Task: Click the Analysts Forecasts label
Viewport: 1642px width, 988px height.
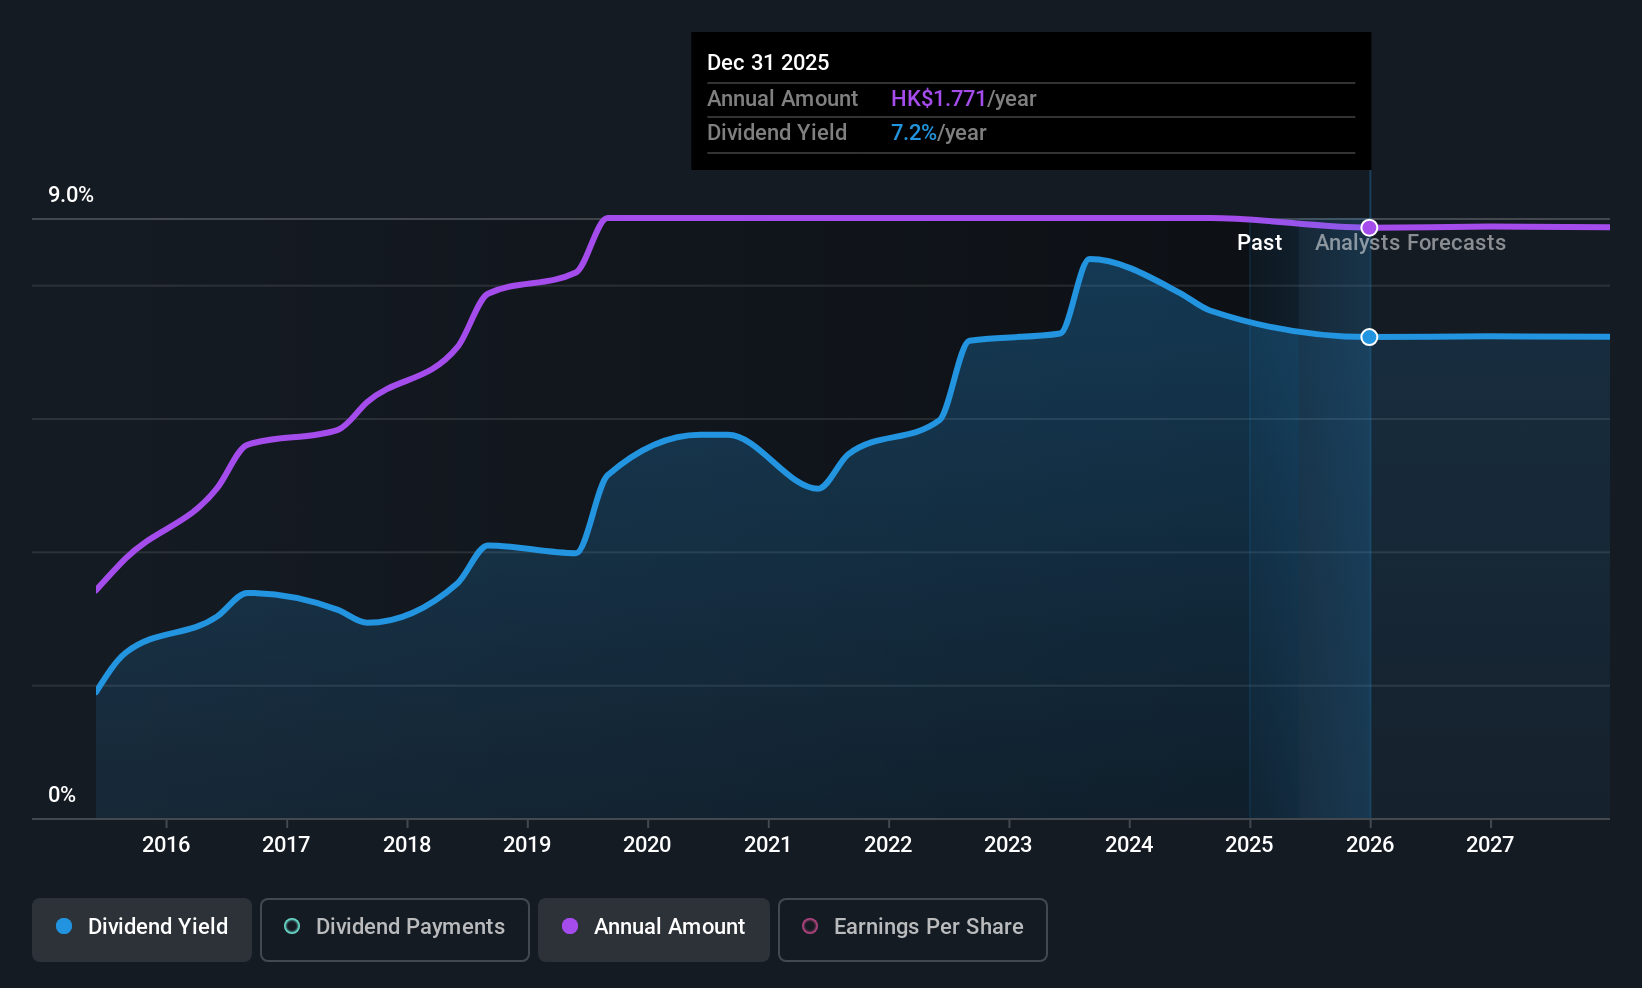Action: [1410, 243]
